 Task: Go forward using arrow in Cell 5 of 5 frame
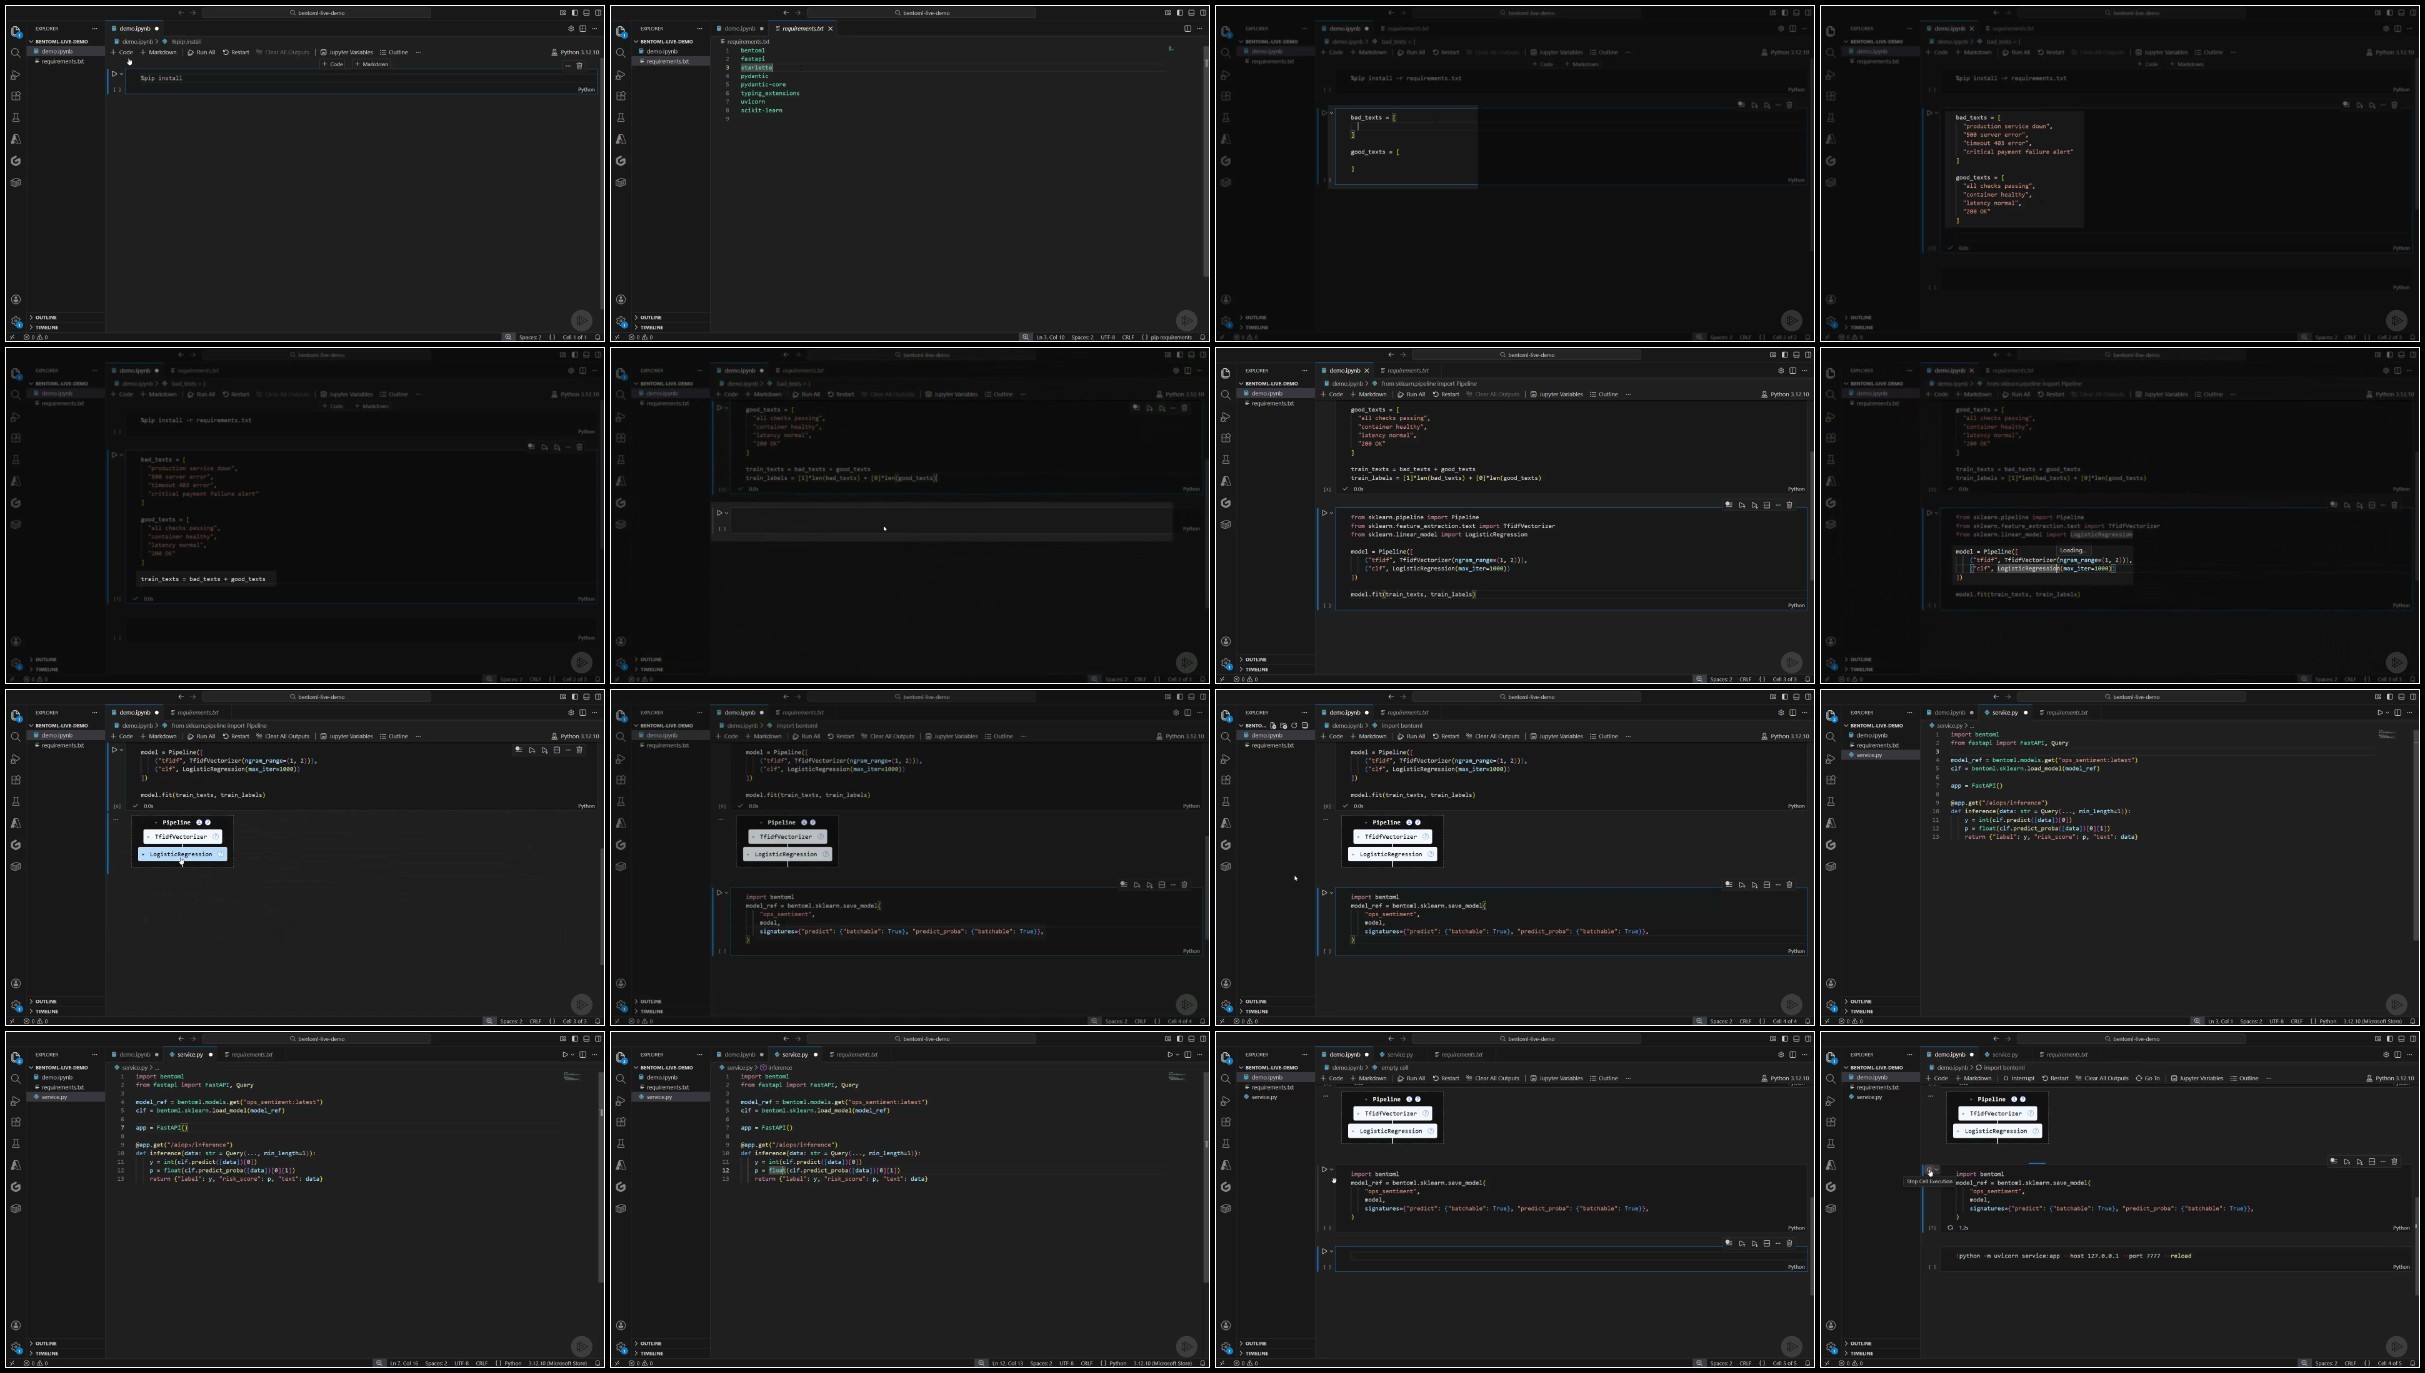[1403, 1039]
